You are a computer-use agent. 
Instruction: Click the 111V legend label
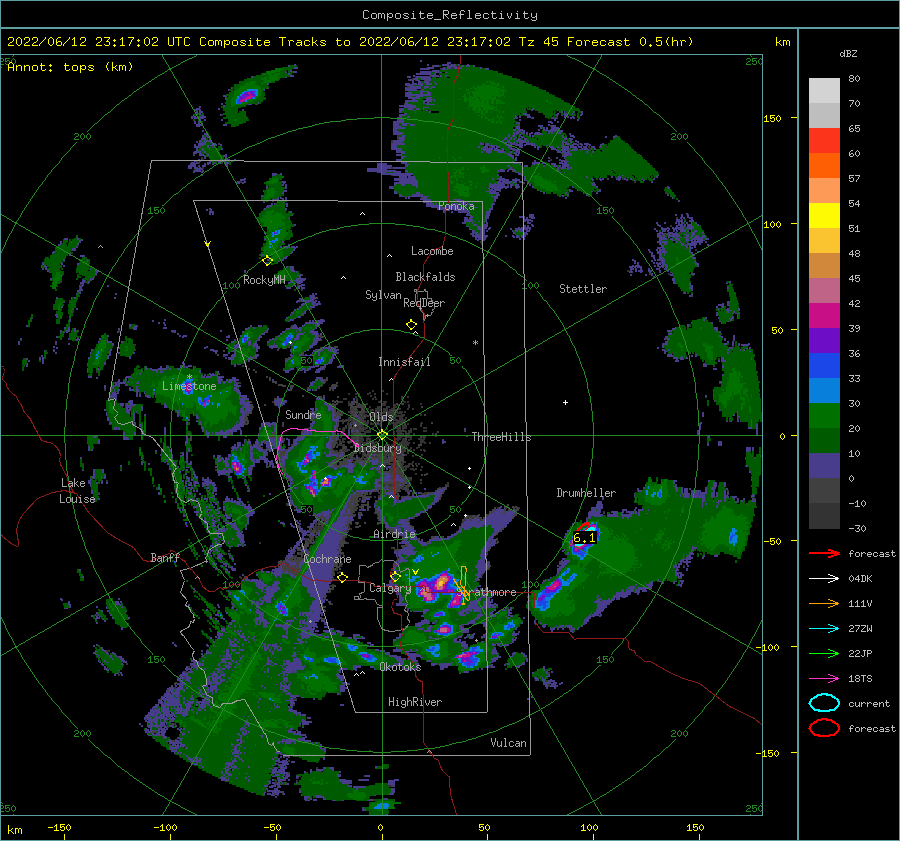click(860, 603)
